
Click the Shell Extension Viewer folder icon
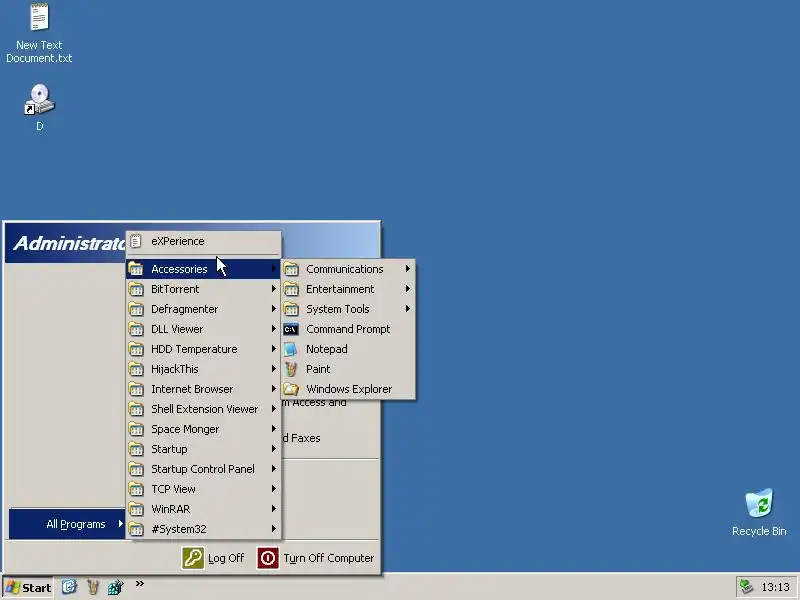(x=136, y=409)
